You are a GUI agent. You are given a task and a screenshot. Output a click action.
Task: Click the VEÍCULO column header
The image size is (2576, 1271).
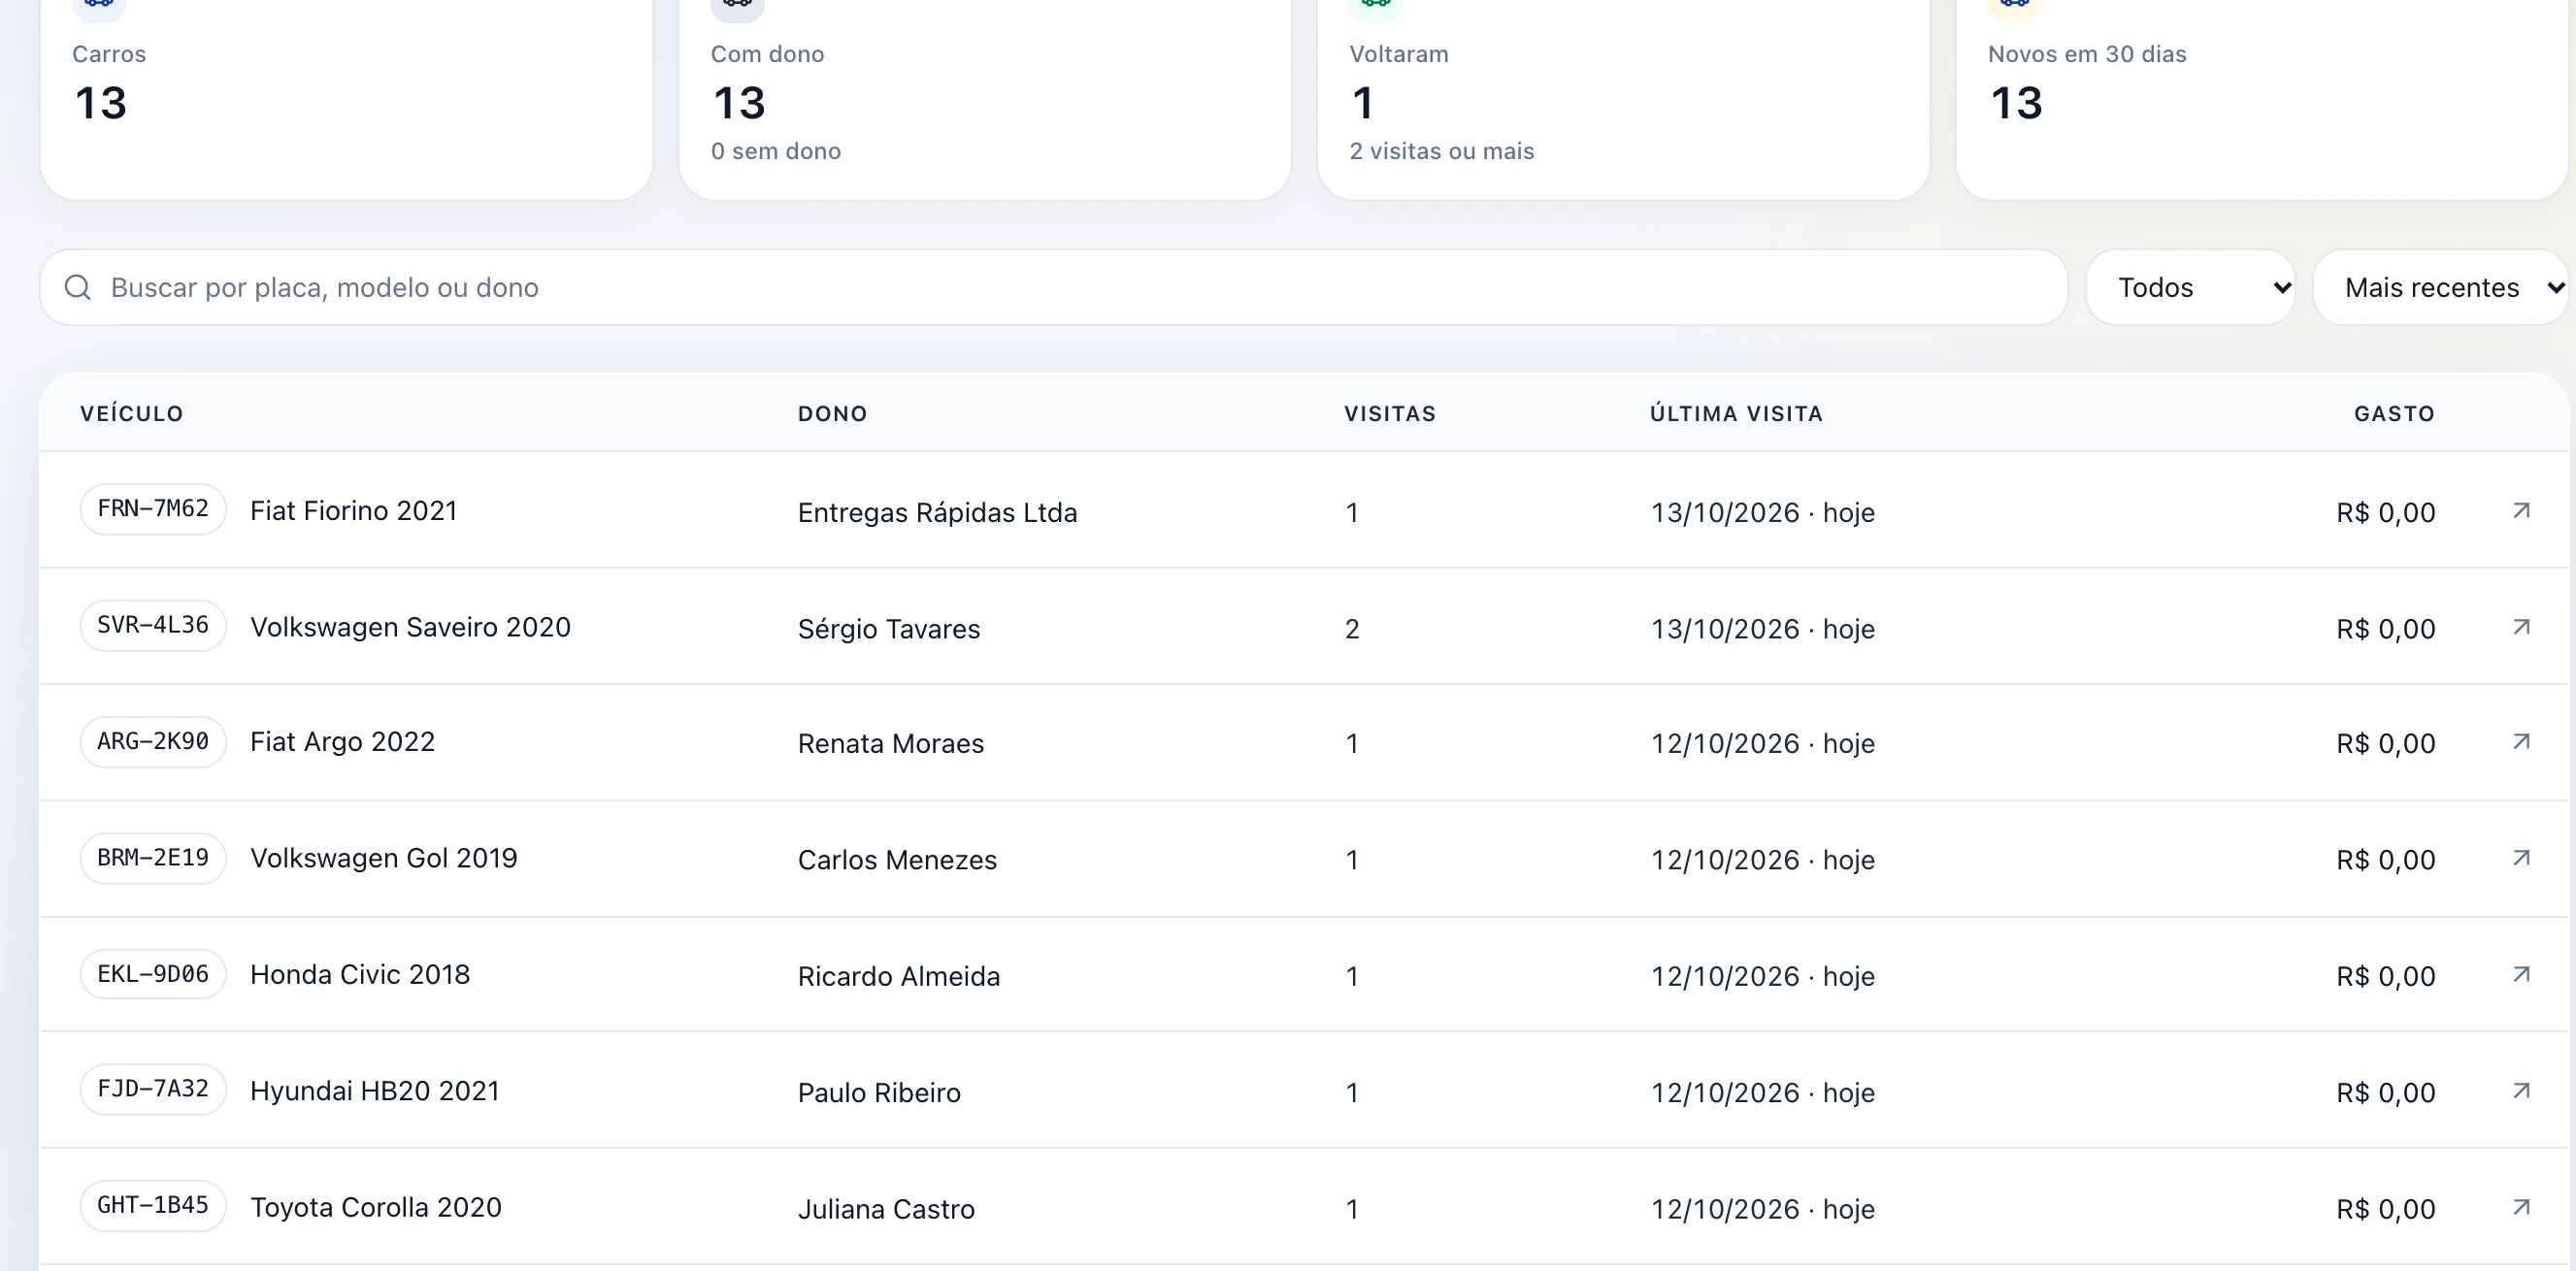coord(132,414)
